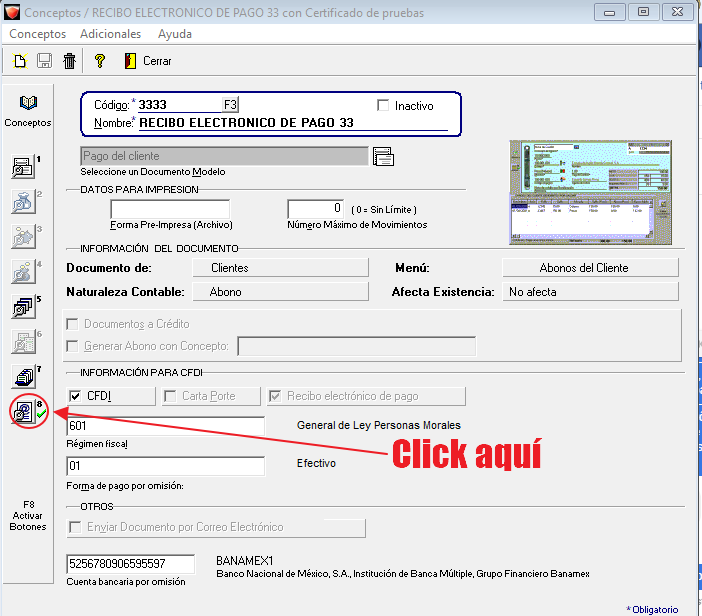Click the Save diskette toolbar icon
The height and width of the screenshot is (616, 702).
(44, 61)
